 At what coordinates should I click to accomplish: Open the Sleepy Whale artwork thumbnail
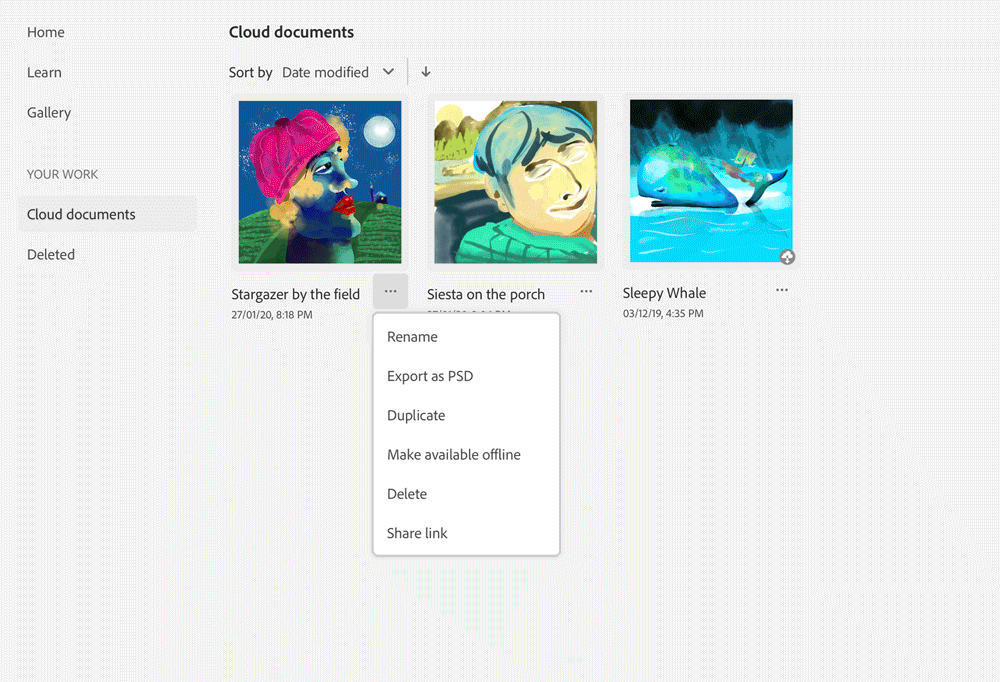pos(711,181)
